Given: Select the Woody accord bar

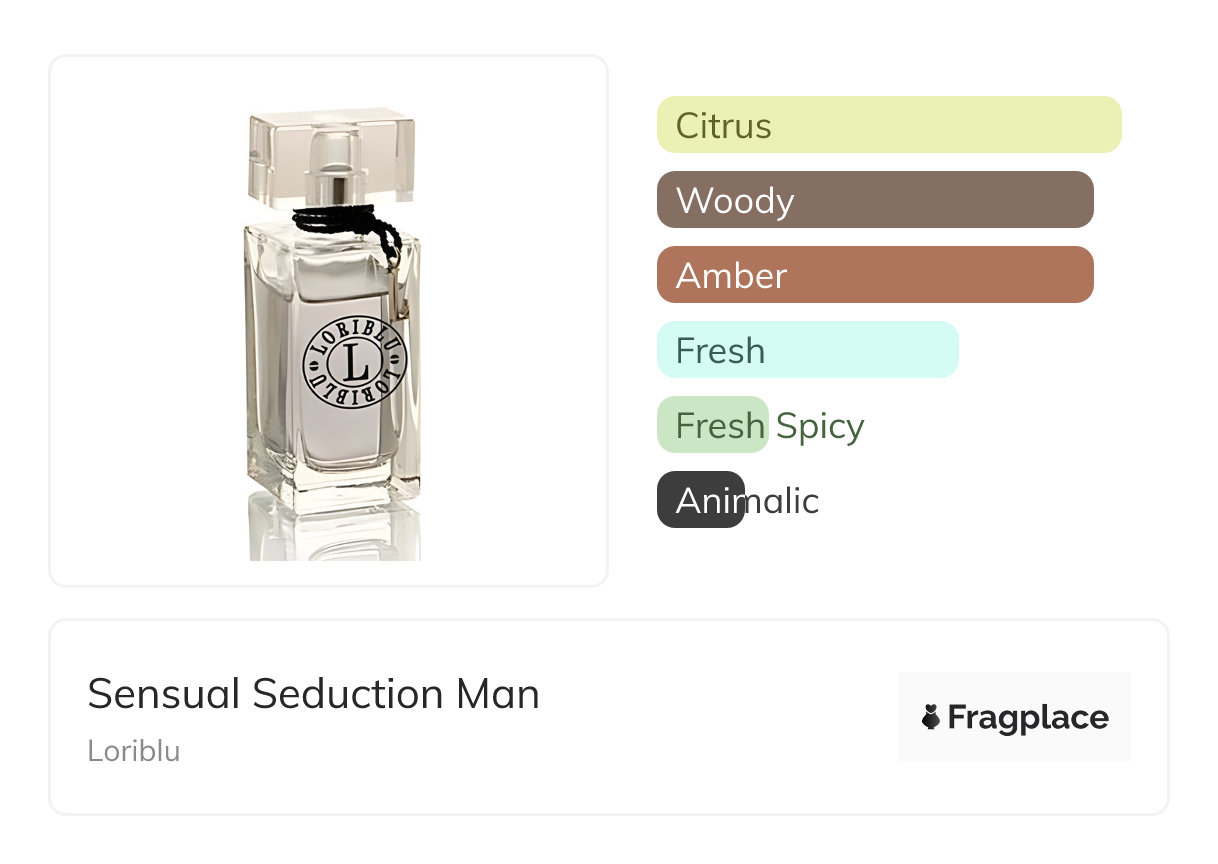Looking at the screenshot, I should tap(875, 200).
